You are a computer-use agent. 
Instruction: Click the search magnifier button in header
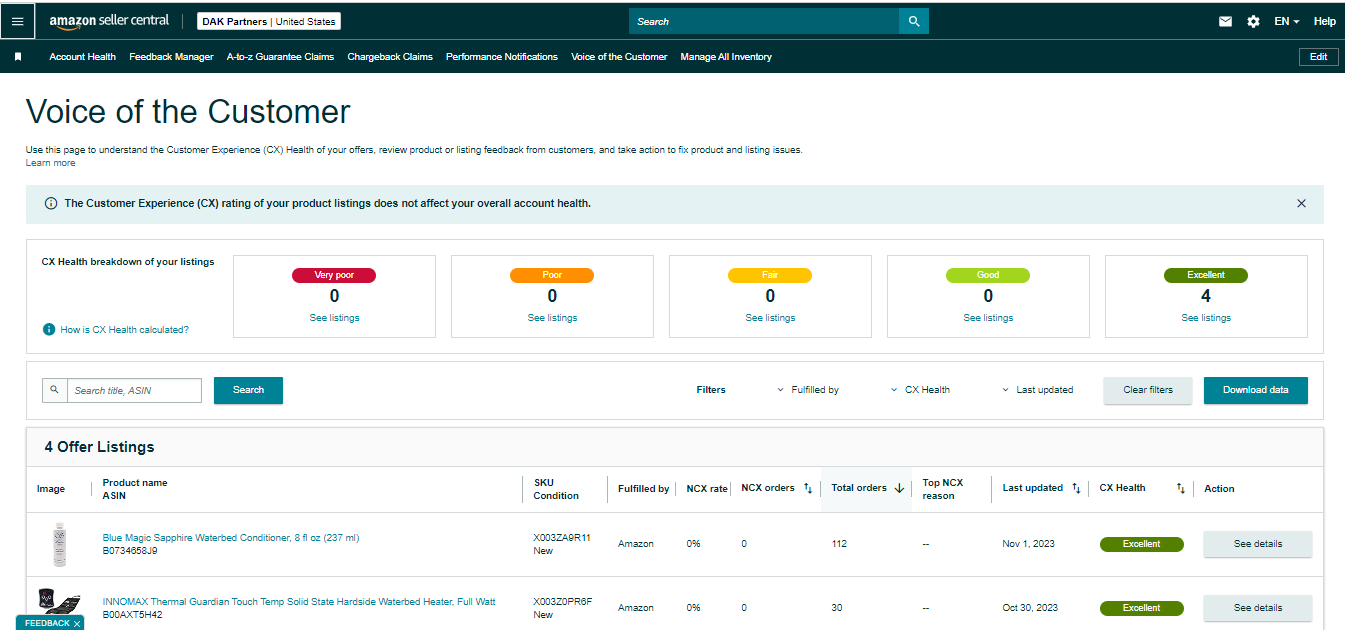[x=914, y=21]
